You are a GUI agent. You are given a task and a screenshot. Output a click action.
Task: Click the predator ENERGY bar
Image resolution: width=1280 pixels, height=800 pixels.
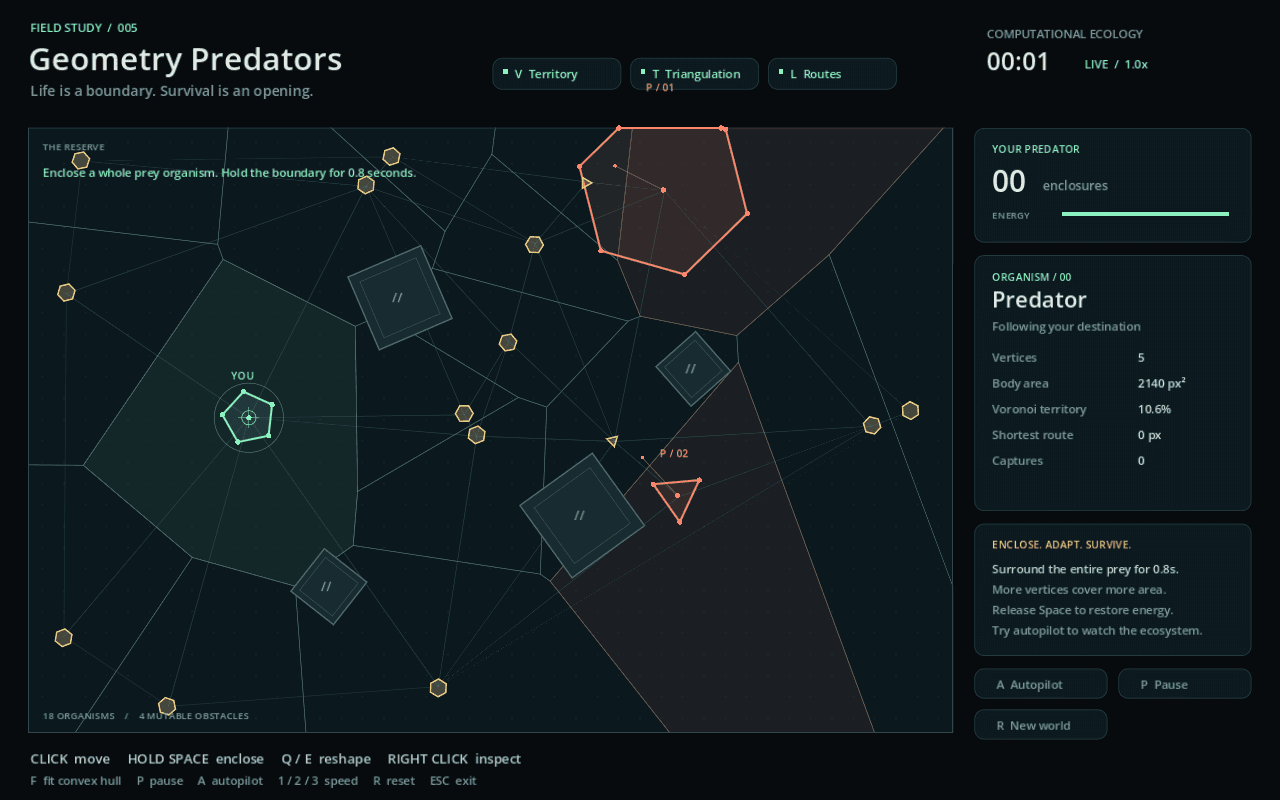(x=1145, y=214)
